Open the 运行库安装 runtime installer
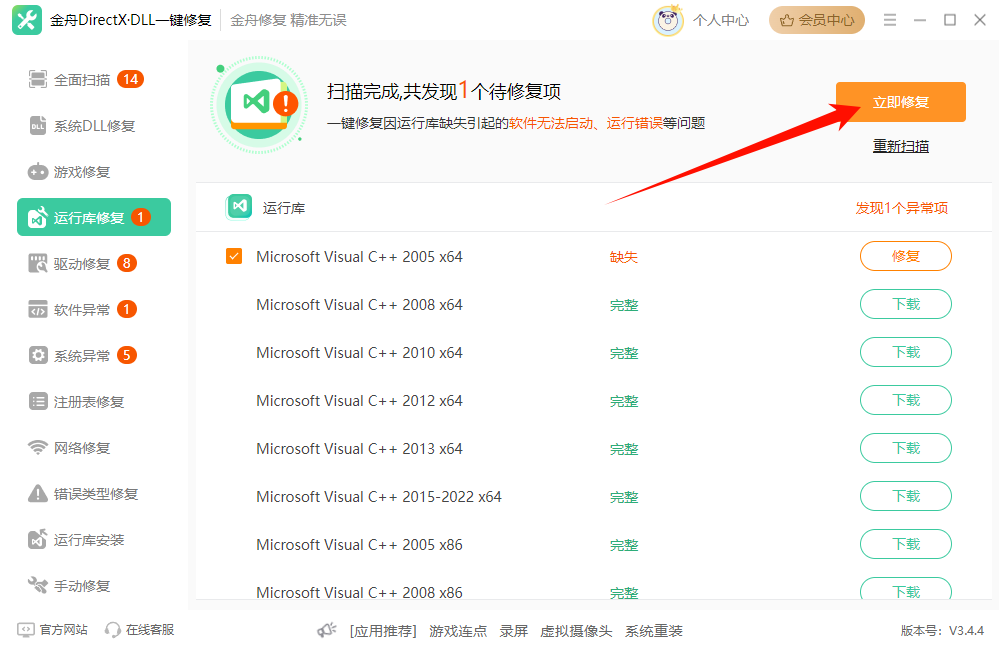The image size is (999, 650). [x=86, y=539]
